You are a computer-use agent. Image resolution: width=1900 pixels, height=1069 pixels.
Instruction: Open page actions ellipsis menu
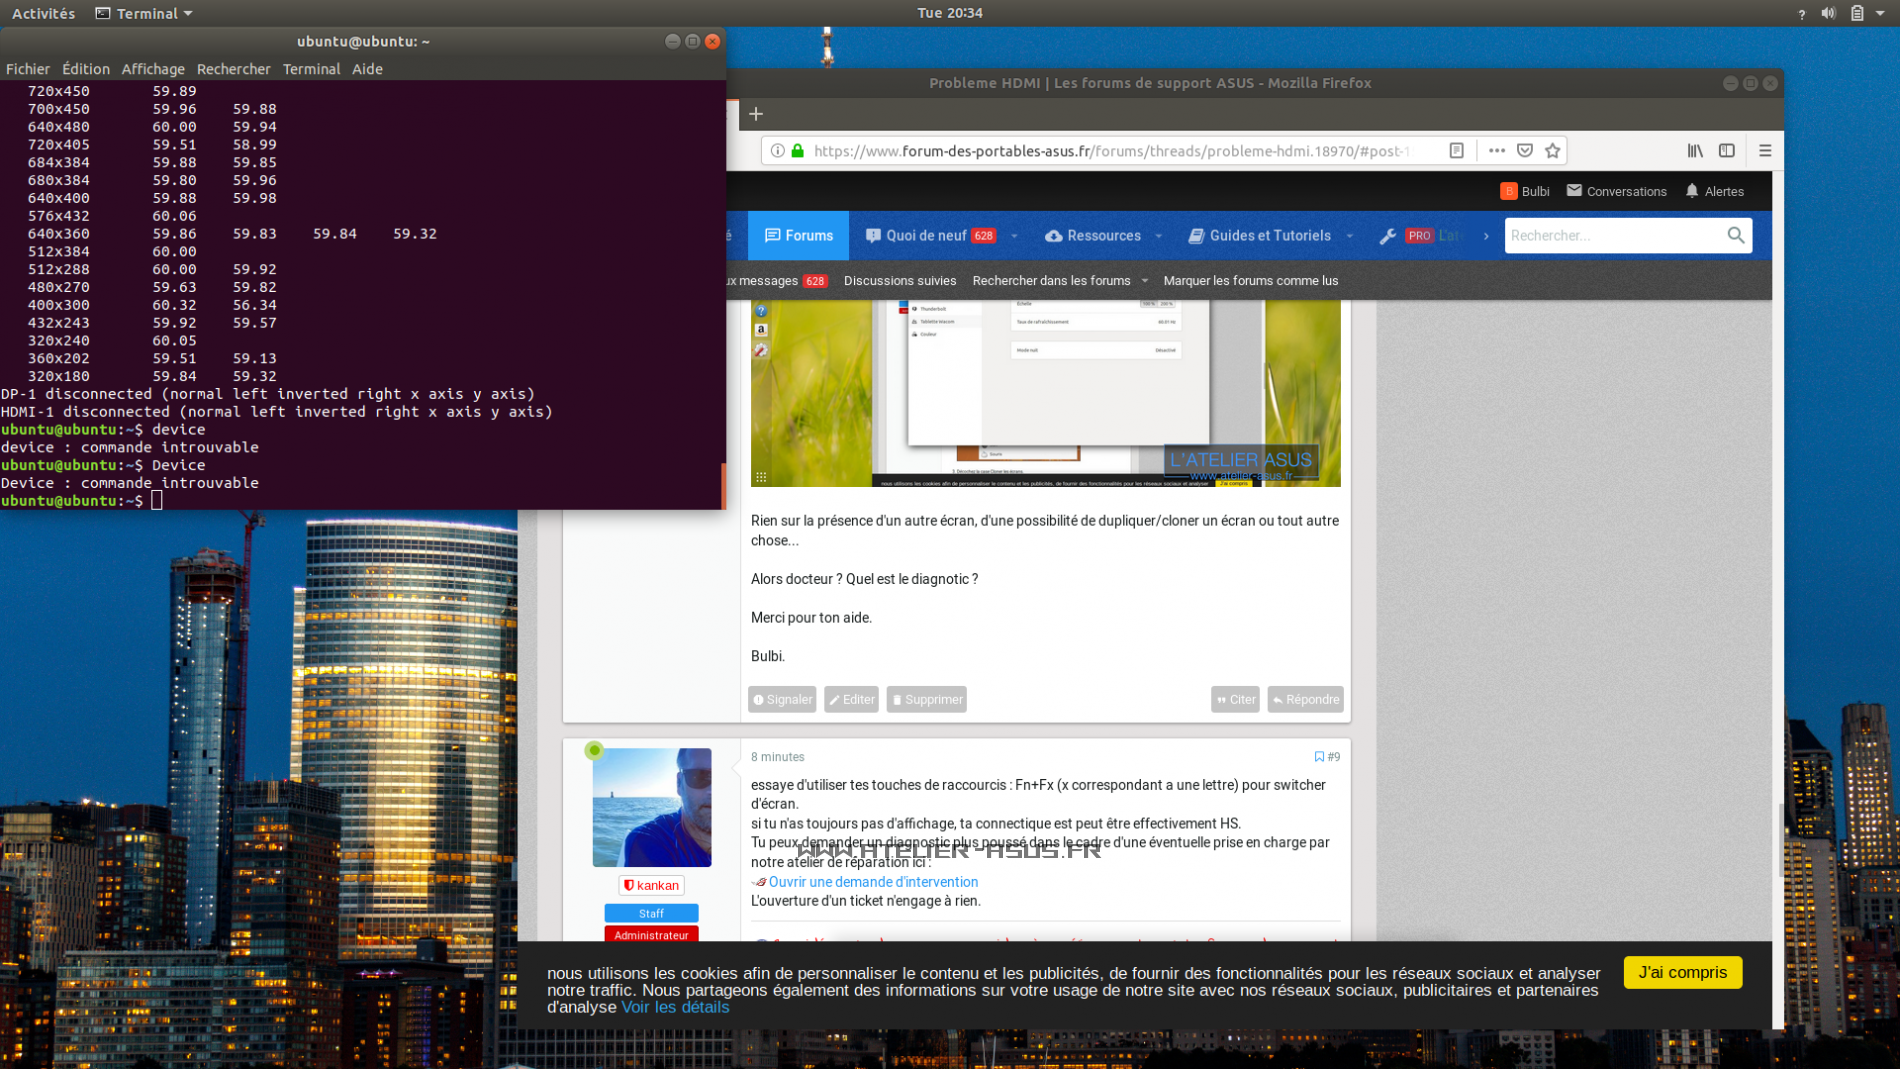pyautogui.click(x=1496, y=151)
